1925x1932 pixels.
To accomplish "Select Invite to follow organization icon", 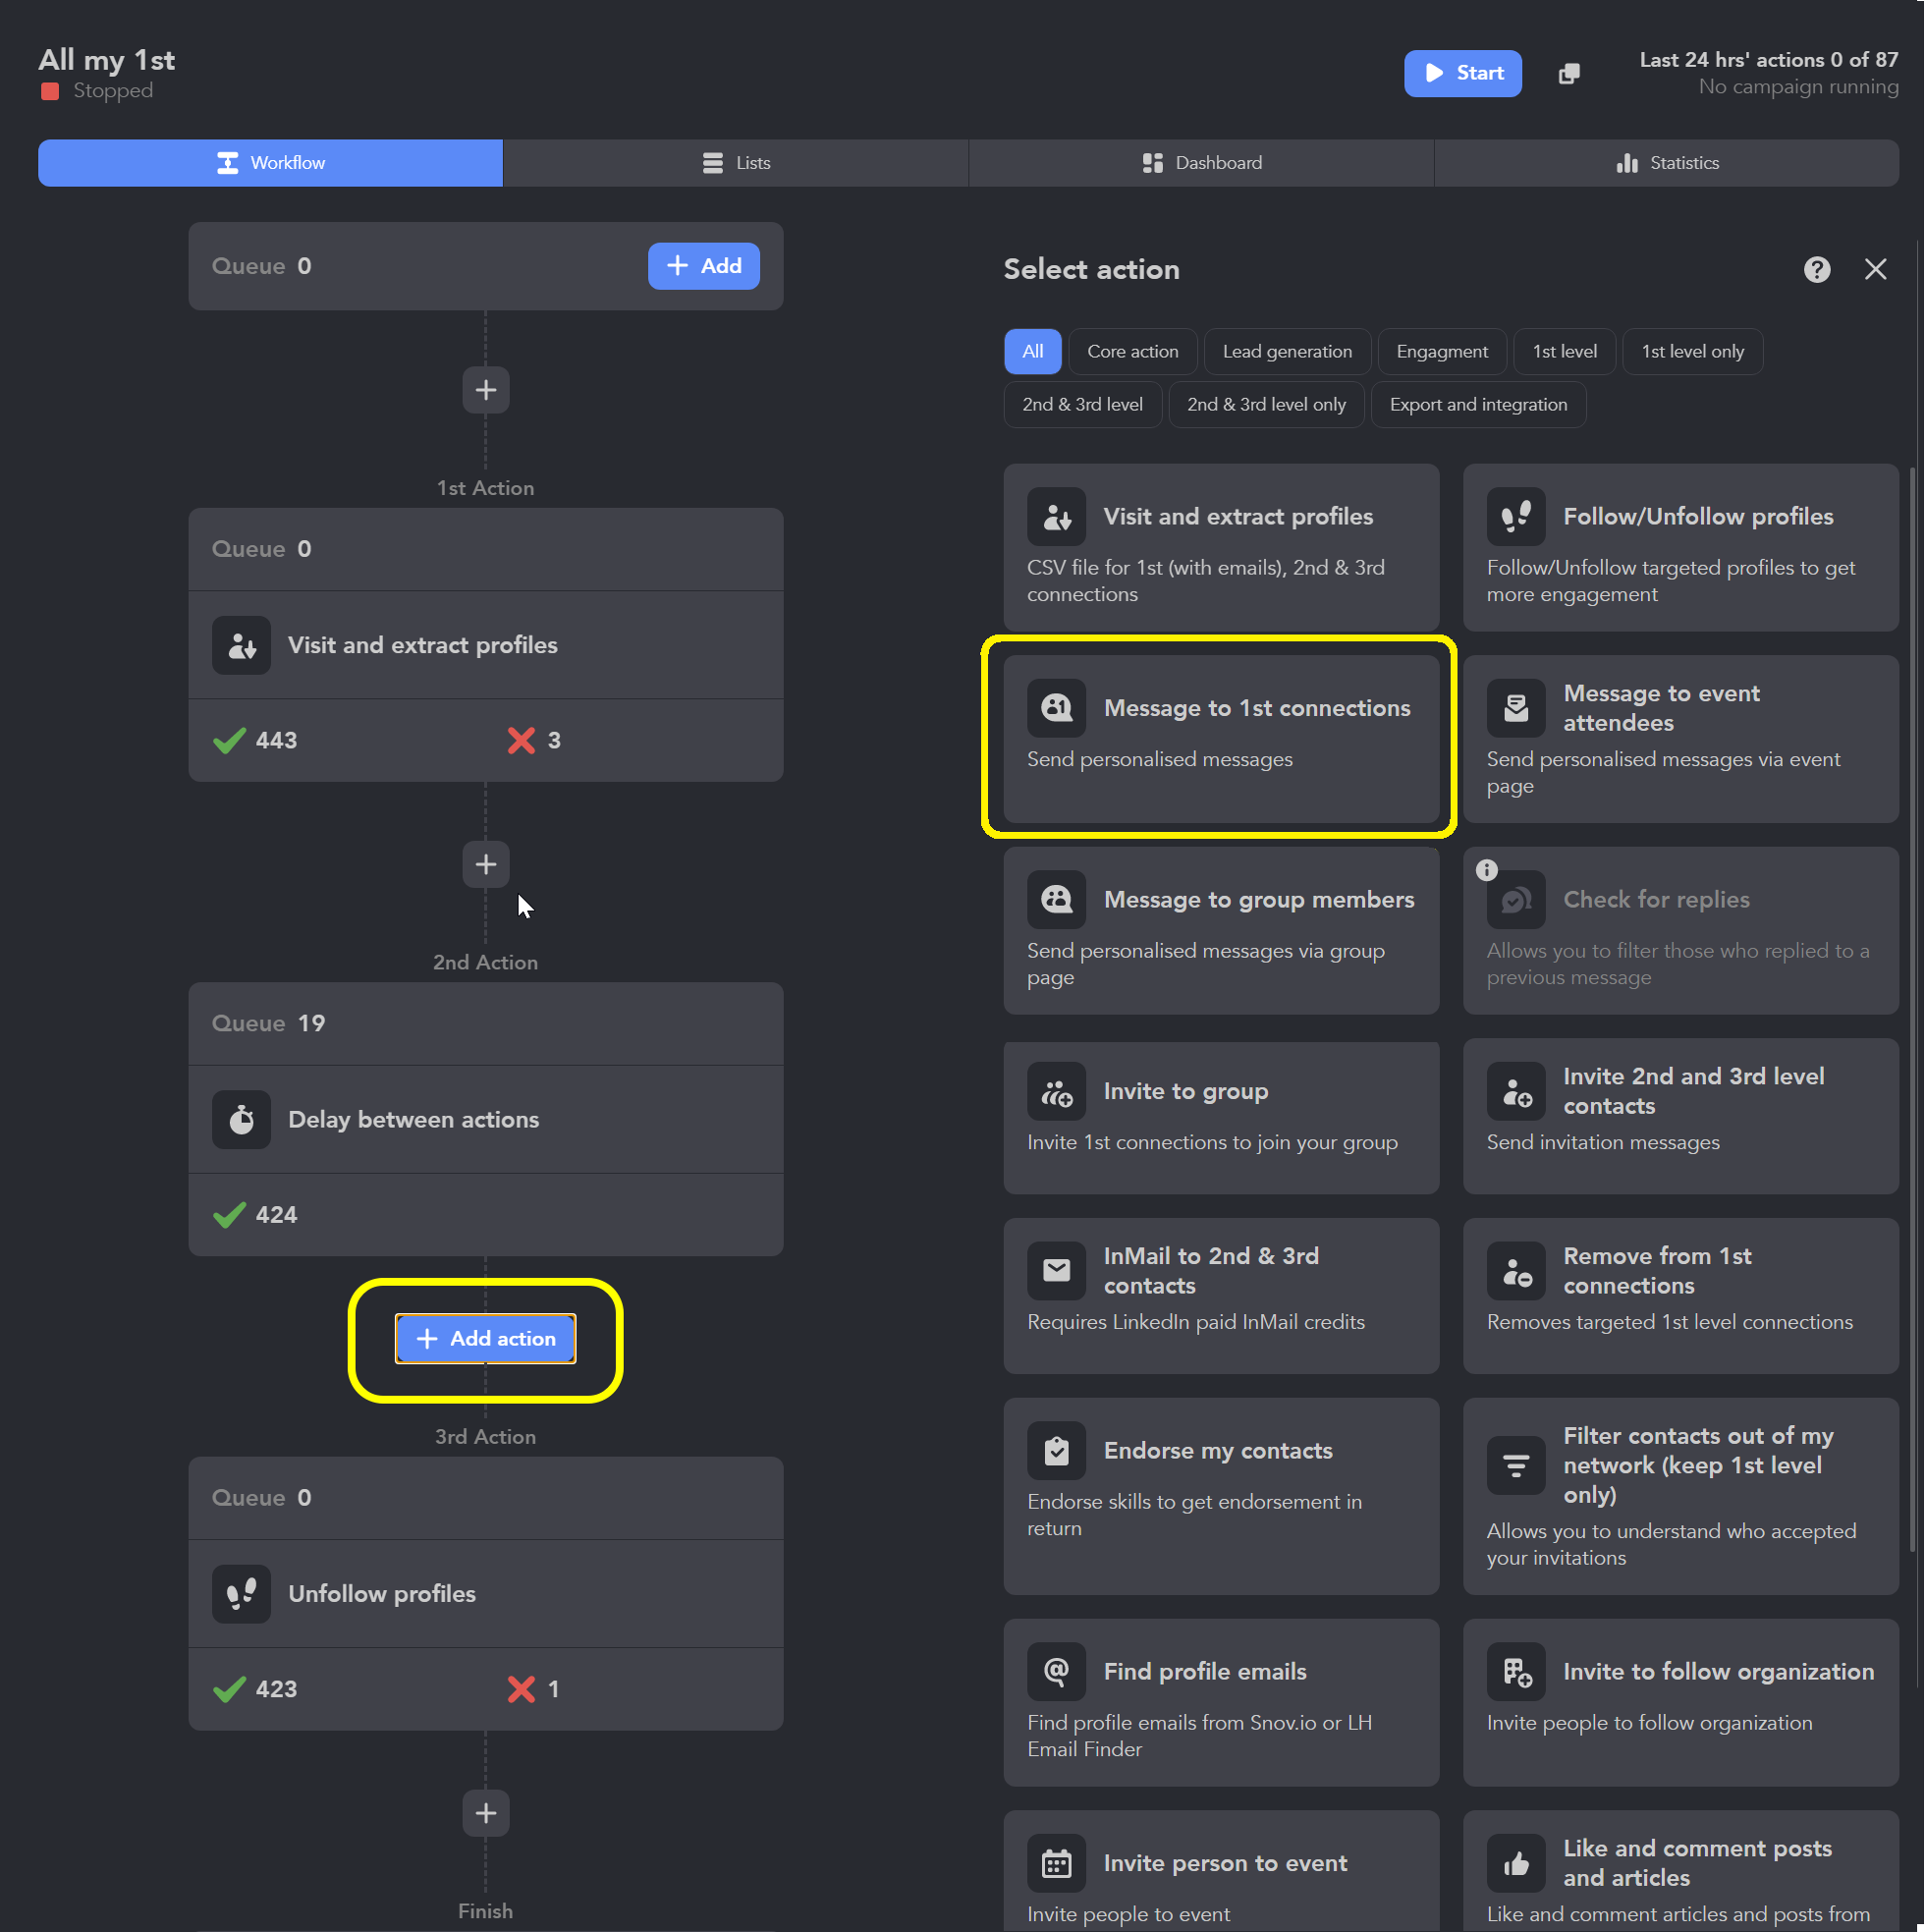I will [1516, 1671].
